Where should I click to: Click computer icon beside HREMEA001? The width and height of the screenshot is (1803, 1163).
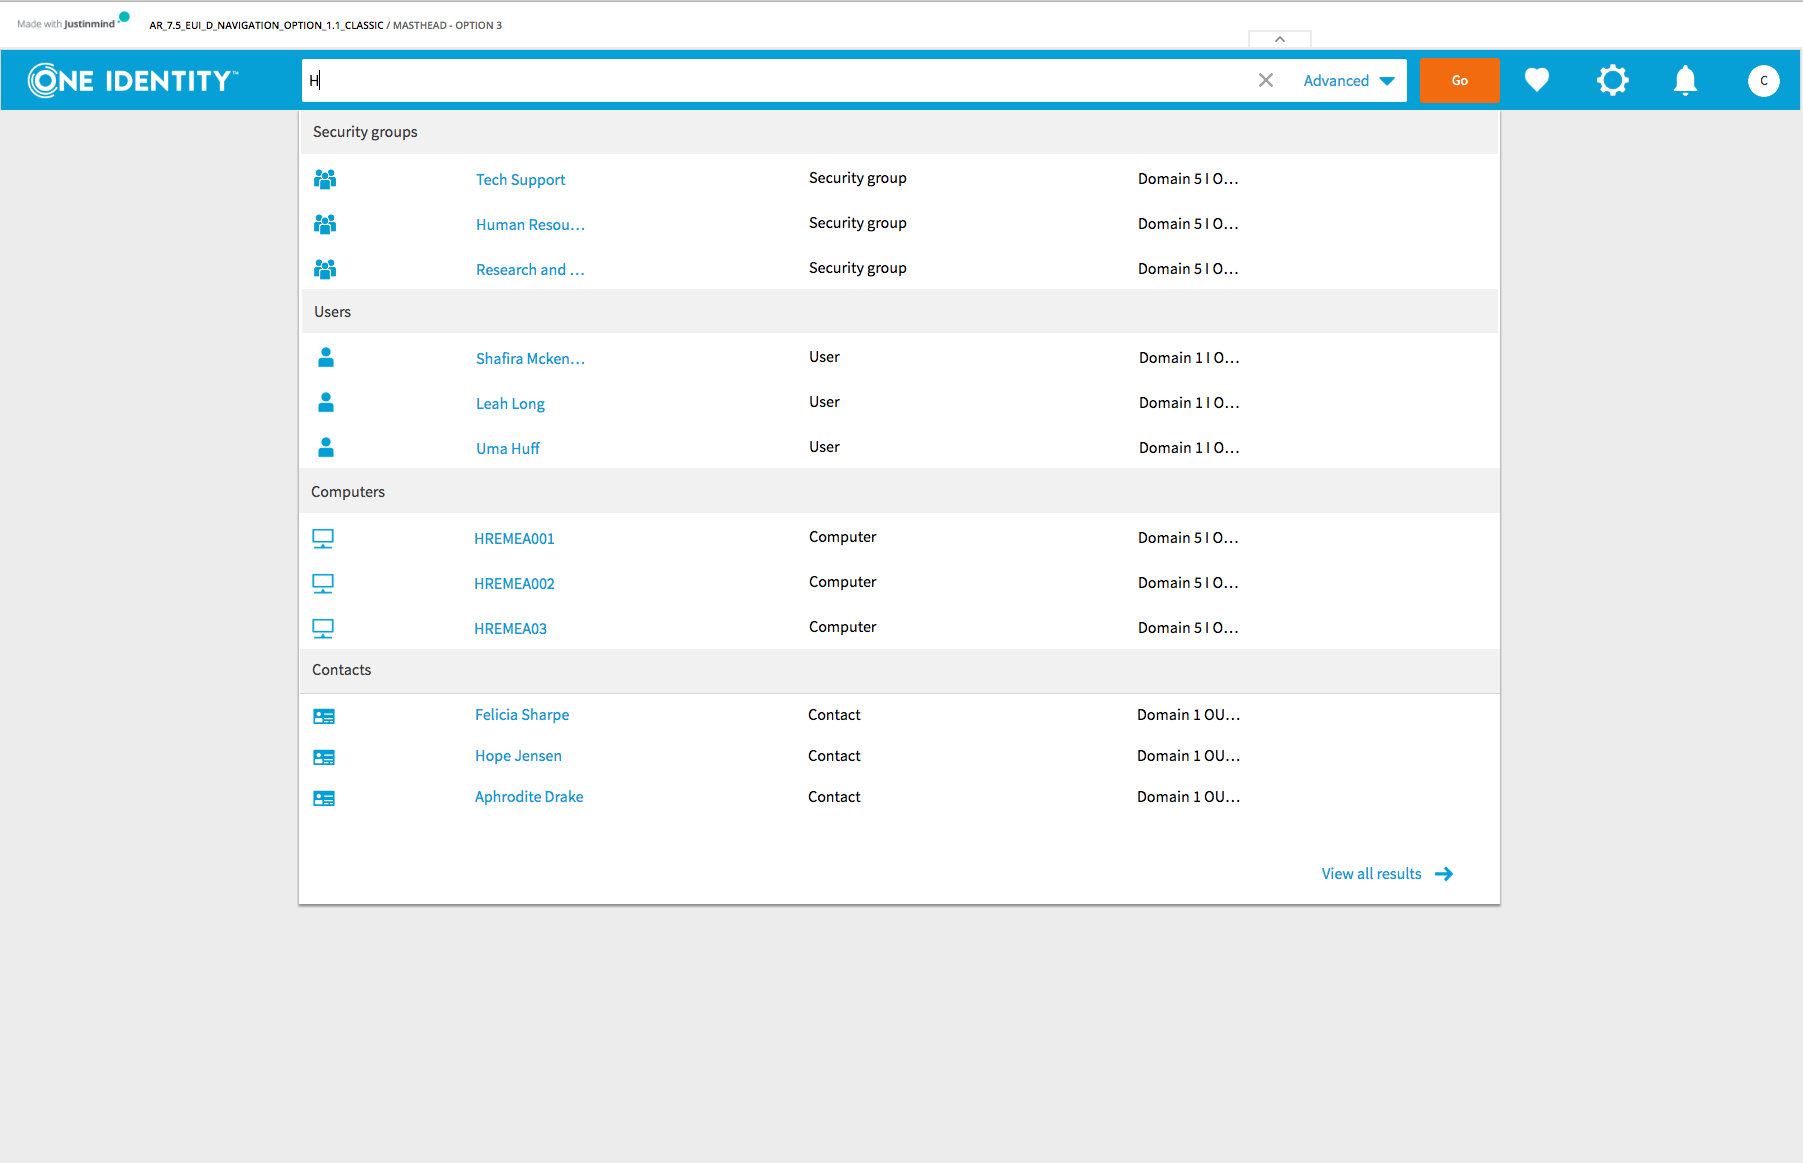(323, 539)
